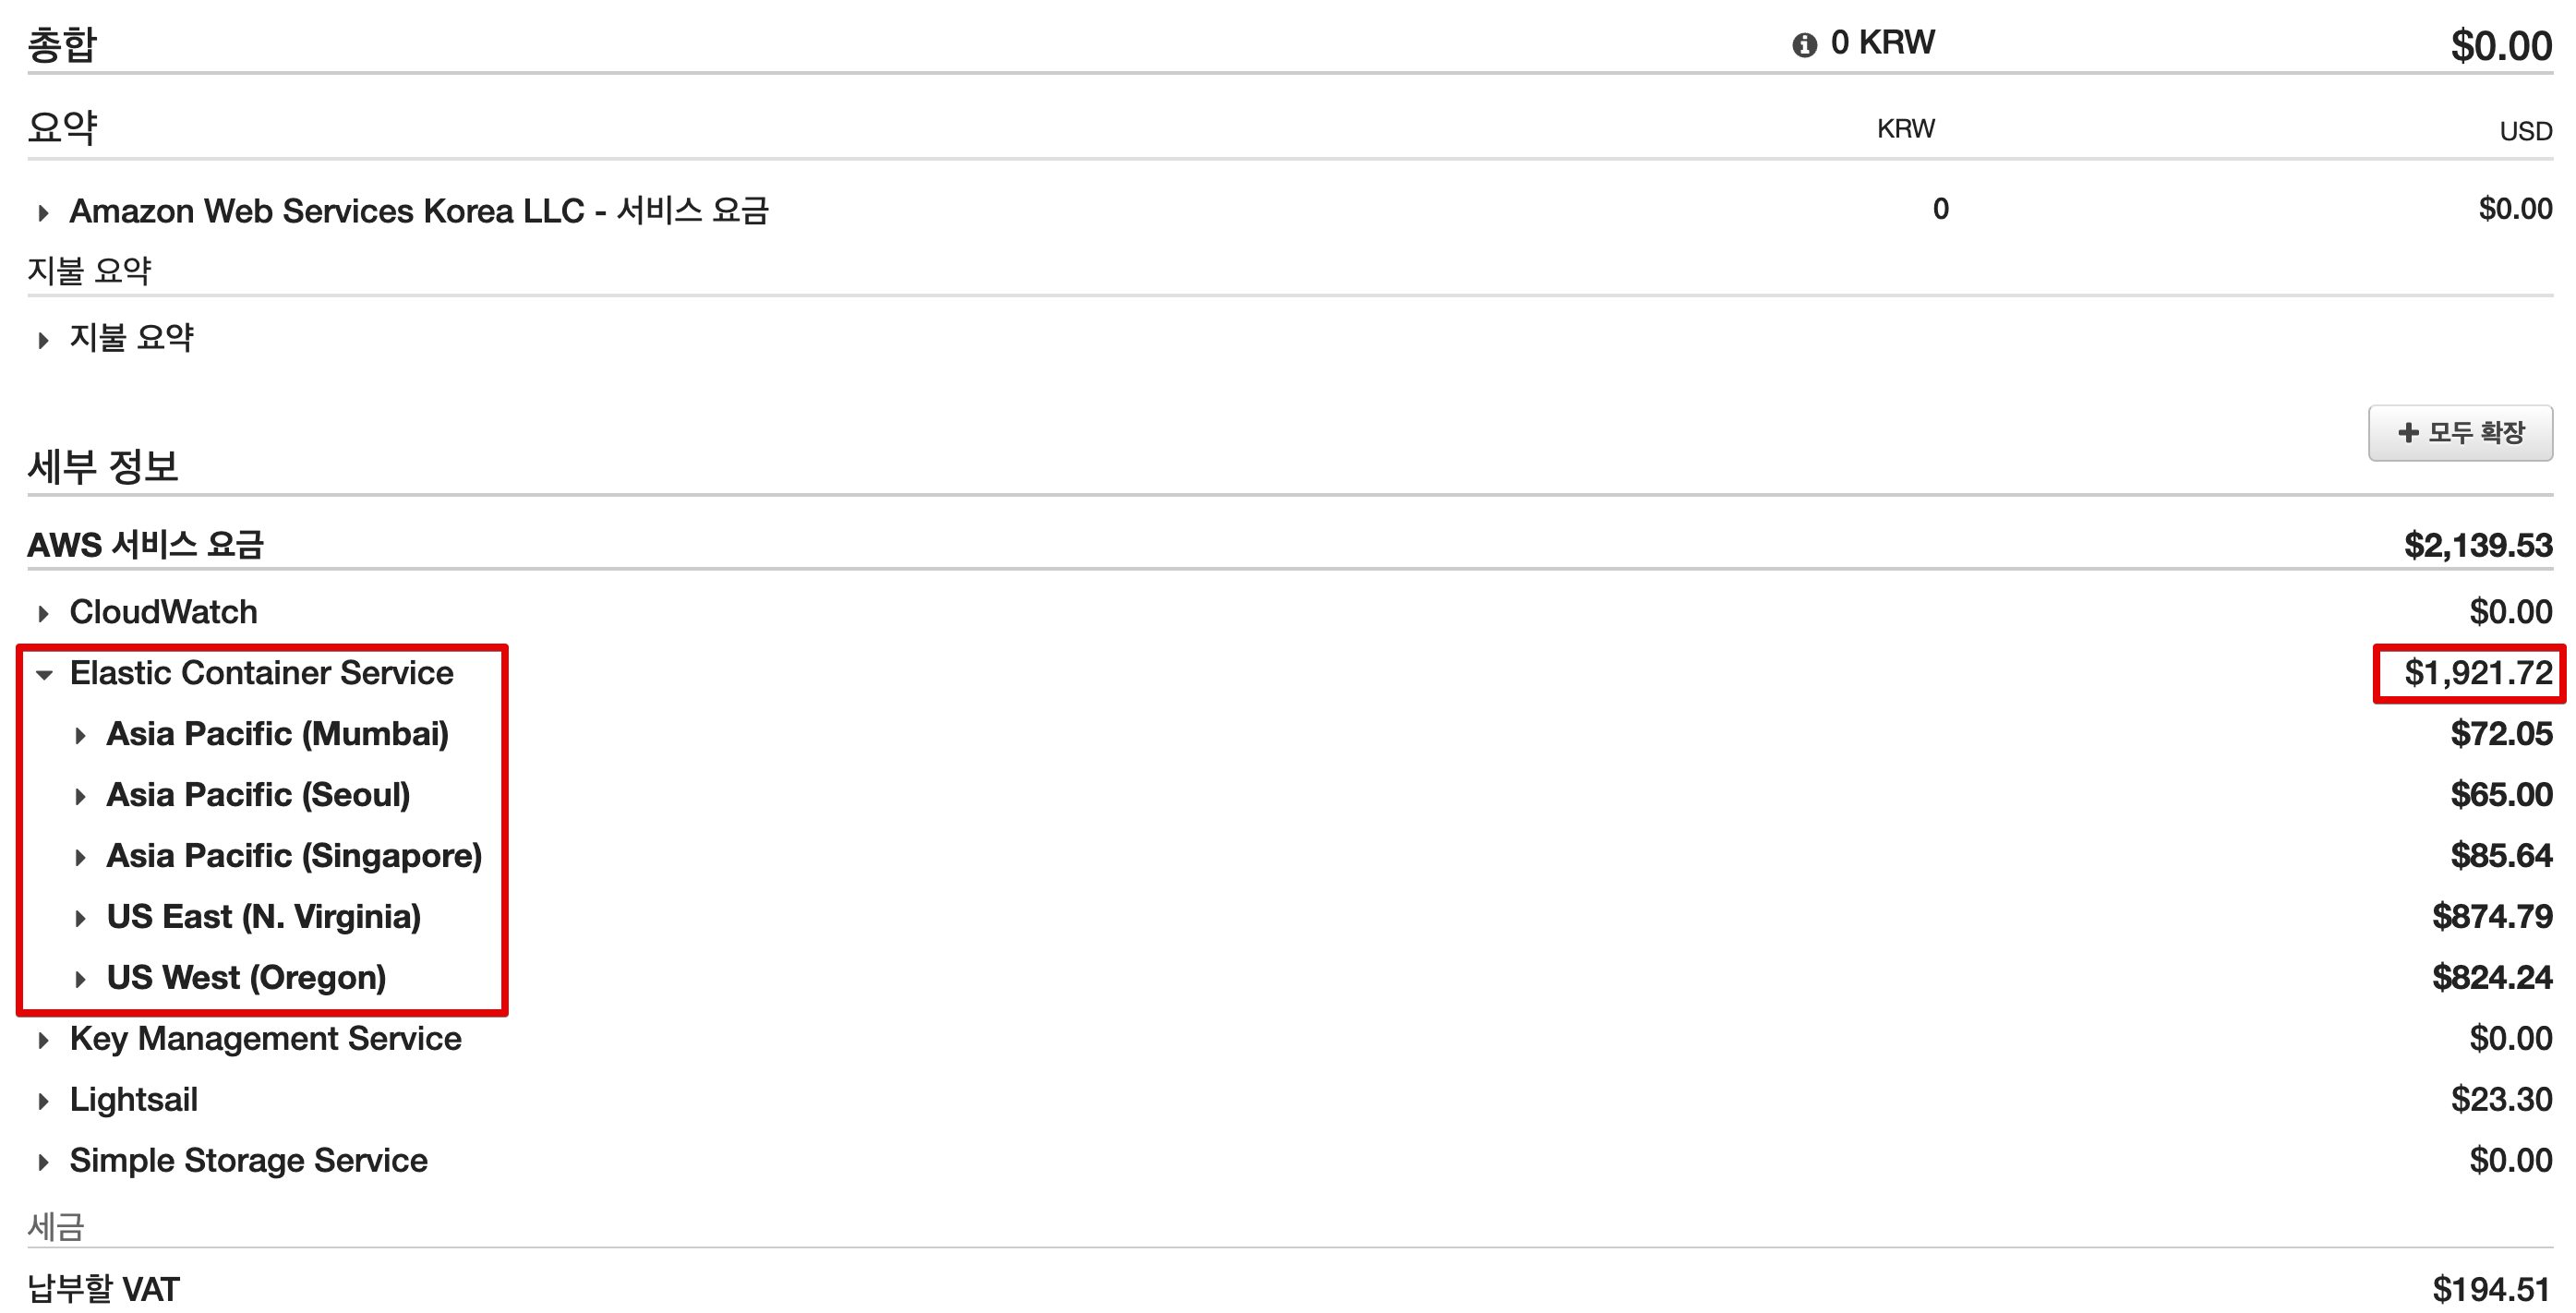Expand the Simple Storage Service row
This screenshot has width=2576, height=1313.
(43, 1163)
